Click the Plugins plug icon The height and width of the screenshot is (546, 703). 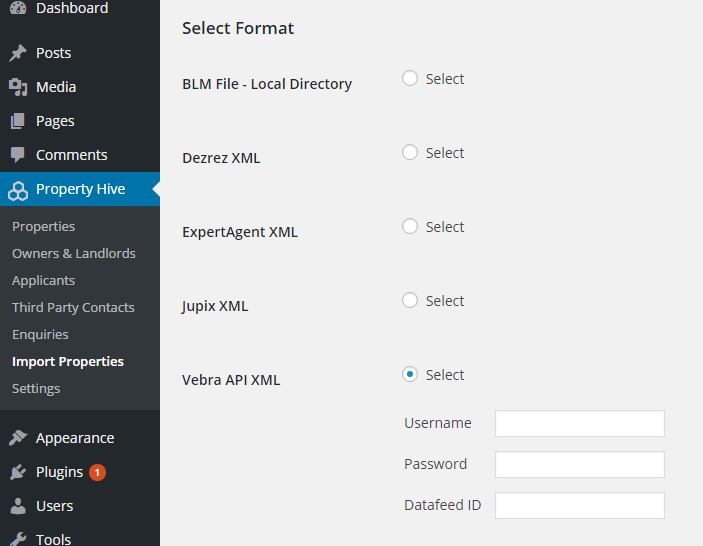tap(18, 472)
